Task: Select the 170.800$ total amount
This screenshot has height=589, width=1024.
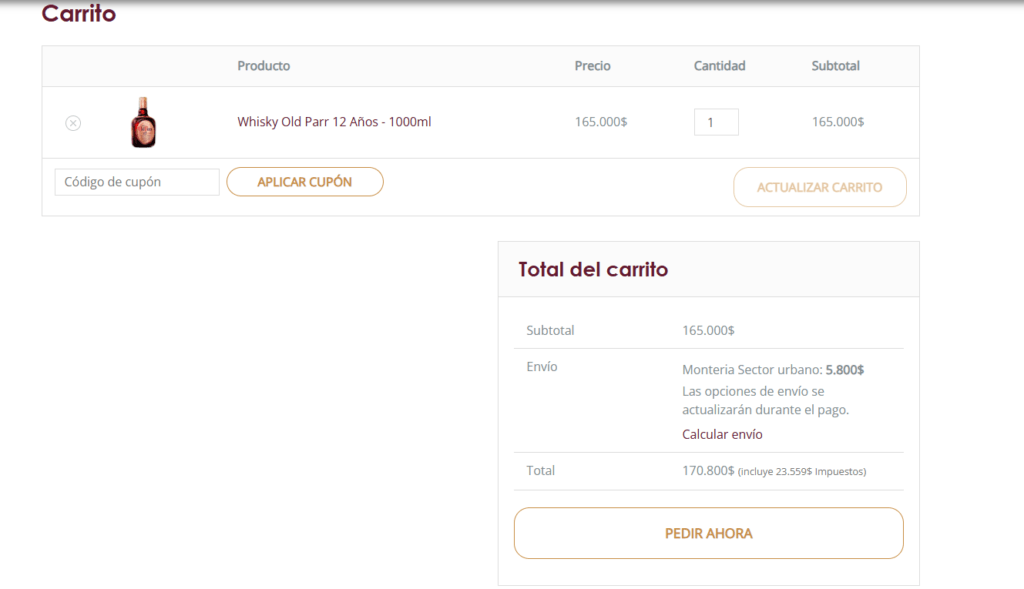Action: point(708,470)
